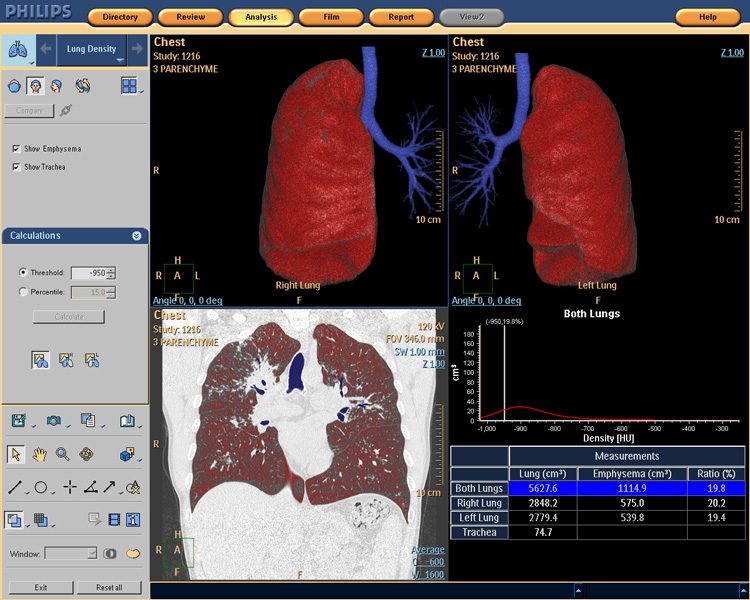Click the open book icon
Viewport: 750px width, 600px height.
point(127,421)
